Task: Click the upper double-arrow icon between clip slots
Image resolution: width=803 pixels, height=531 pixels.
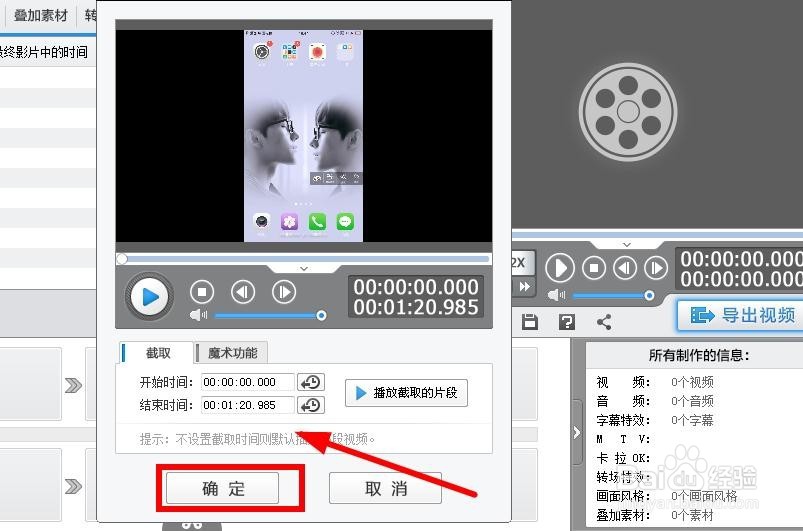Action: [73, 385]
